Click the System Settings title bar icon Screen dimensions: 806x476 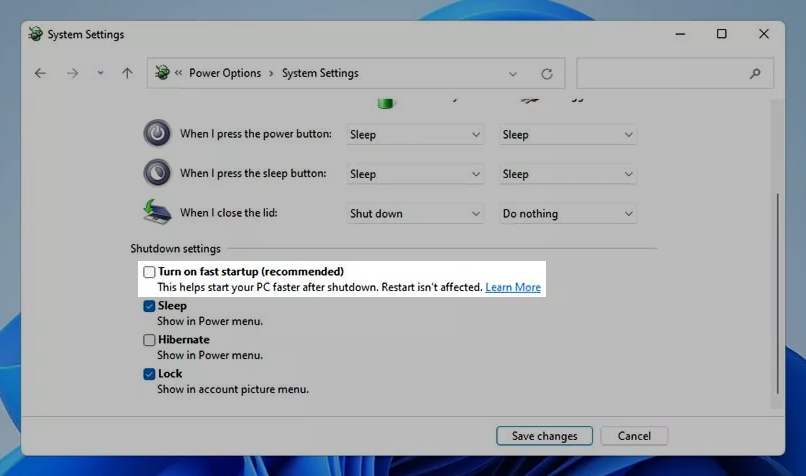35,34
